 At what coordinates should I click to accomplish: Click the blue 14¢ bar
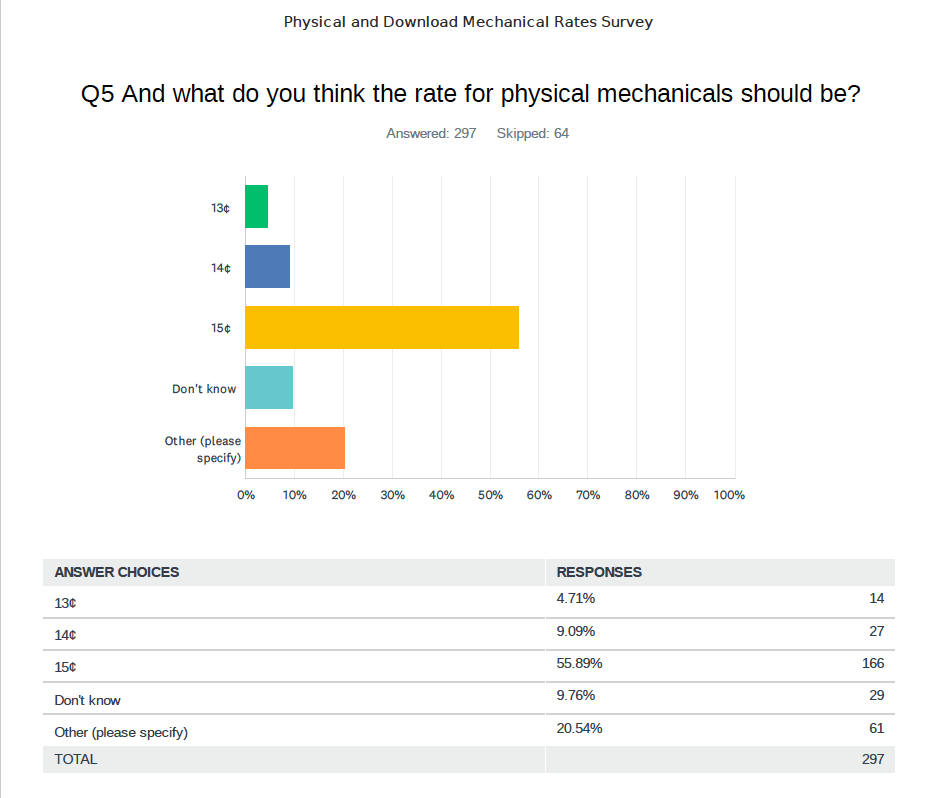click(x=267, y=267)
